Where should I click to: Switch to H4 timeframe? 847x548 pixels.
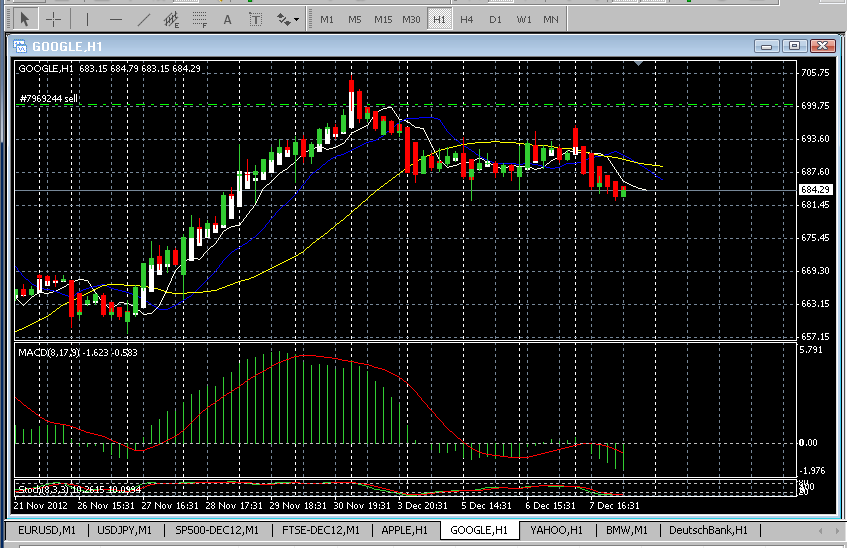(x=467, y=19)
